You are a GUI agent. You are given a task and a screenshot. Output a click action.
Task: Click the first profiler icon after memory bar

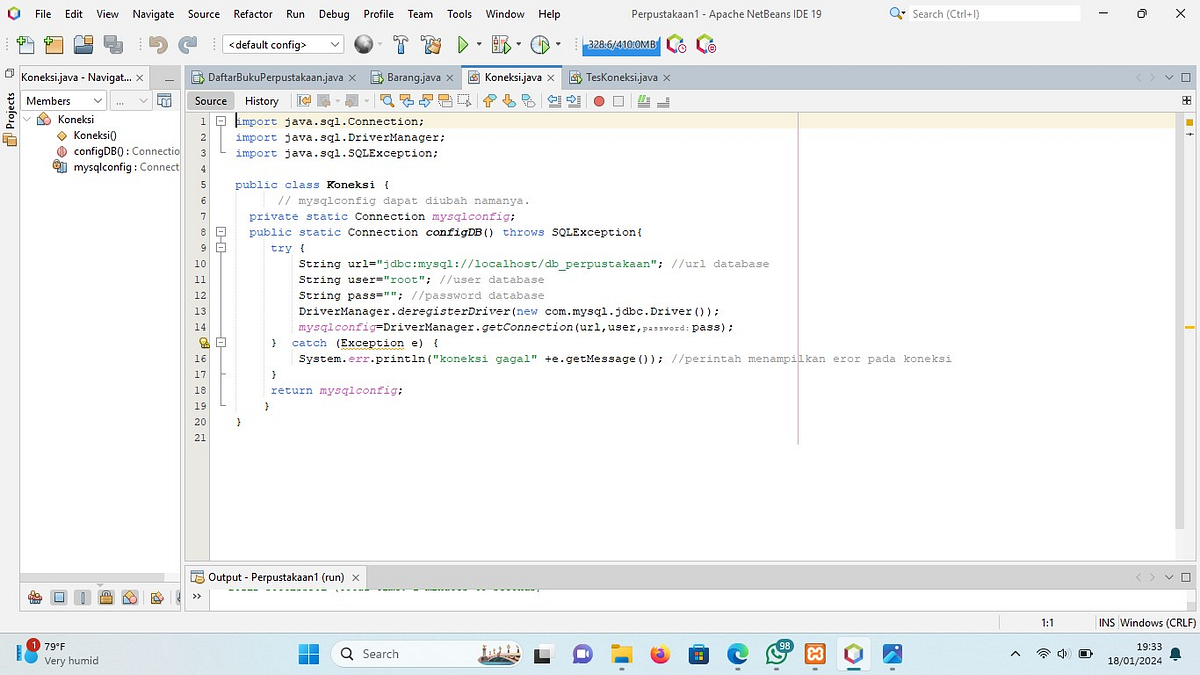click(676, 44)
